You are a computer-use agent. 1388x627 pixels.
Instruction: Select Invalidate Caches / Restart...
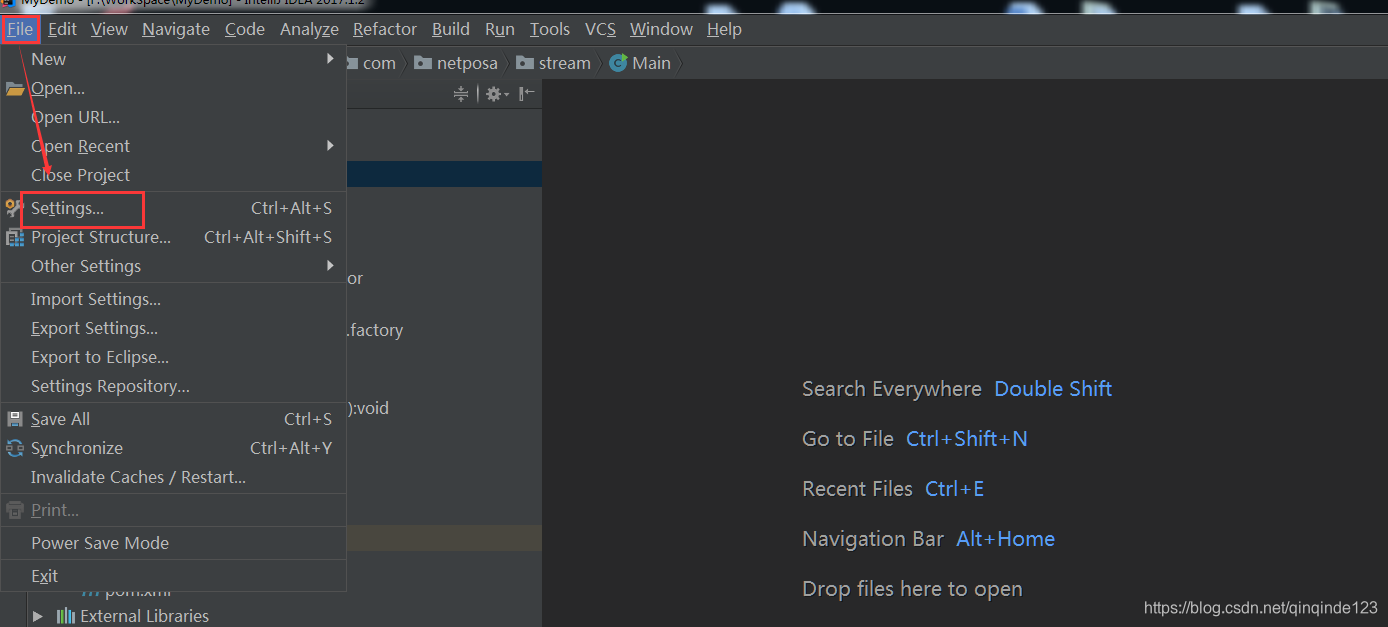173,477
